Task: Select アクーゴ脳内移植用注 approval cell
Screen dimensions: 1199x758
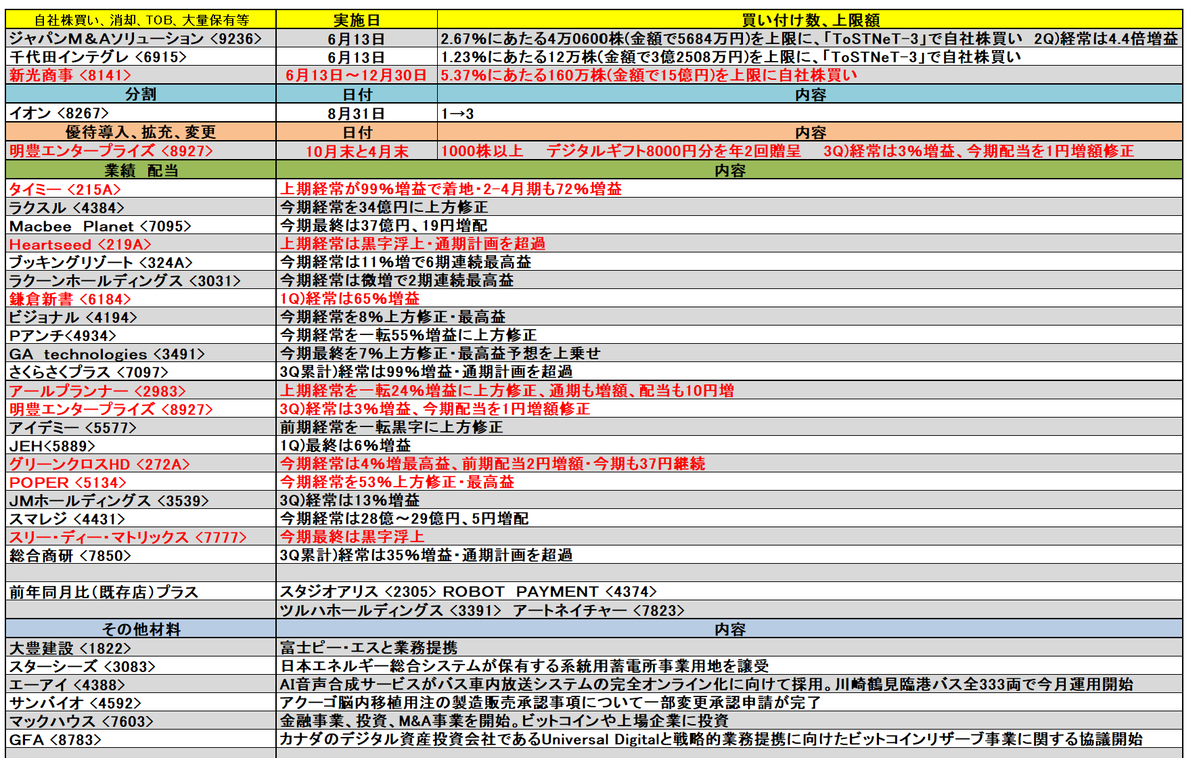Action: pos(729,703)
